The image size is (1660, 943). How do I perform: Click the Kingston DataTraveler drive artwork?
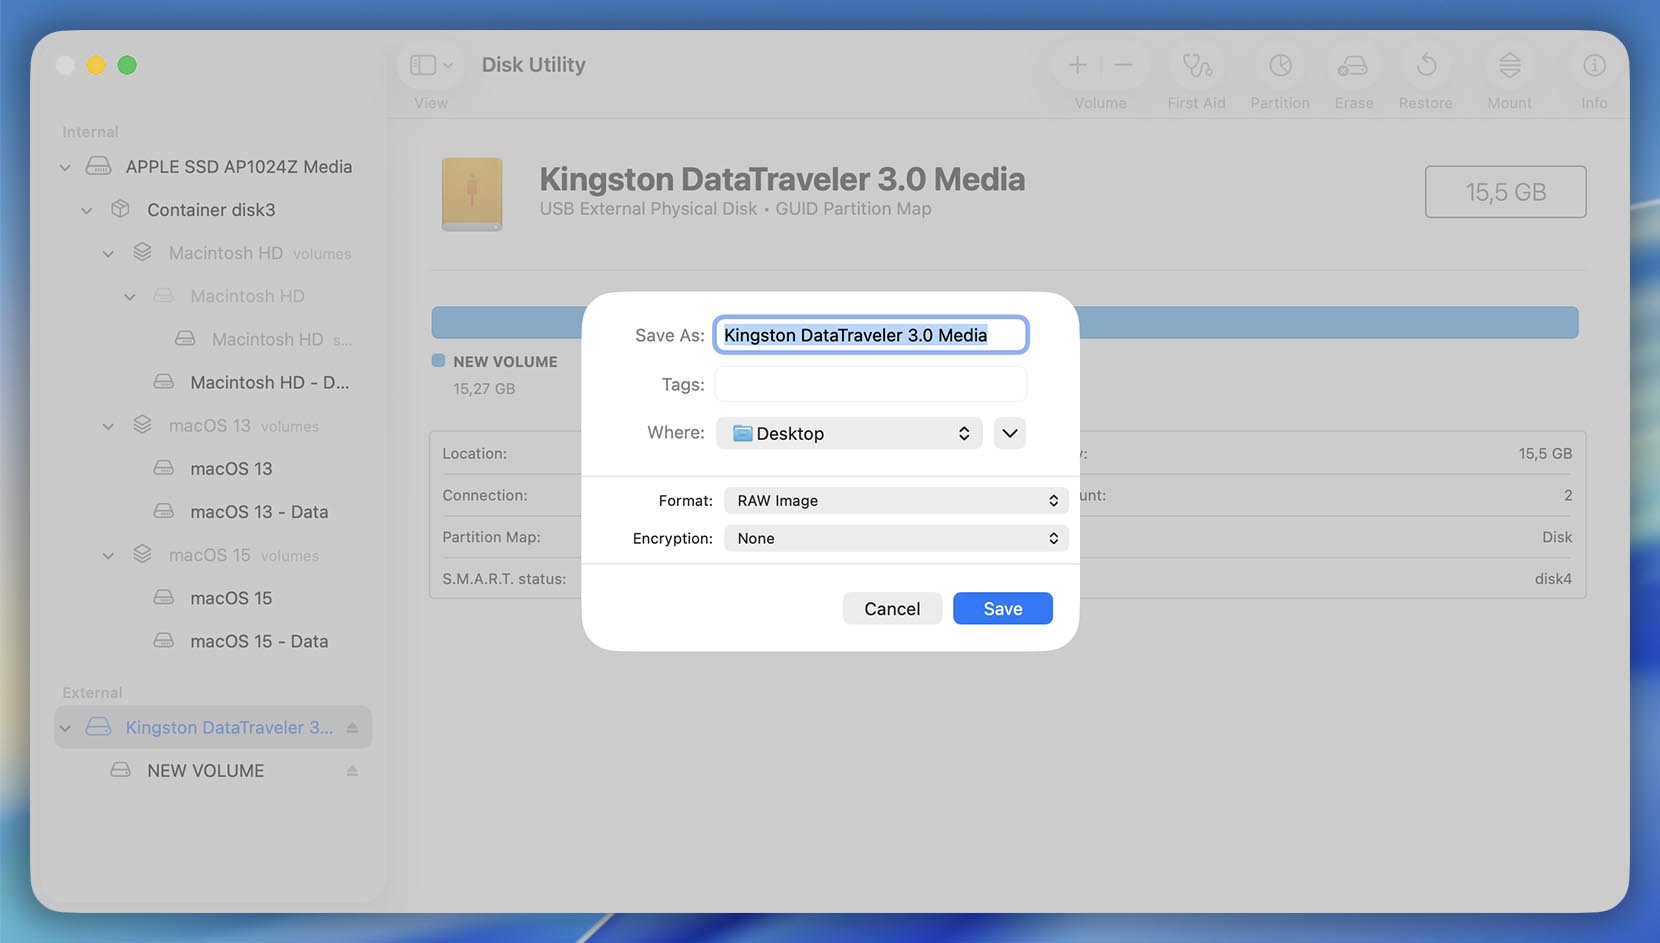point(472,194)
